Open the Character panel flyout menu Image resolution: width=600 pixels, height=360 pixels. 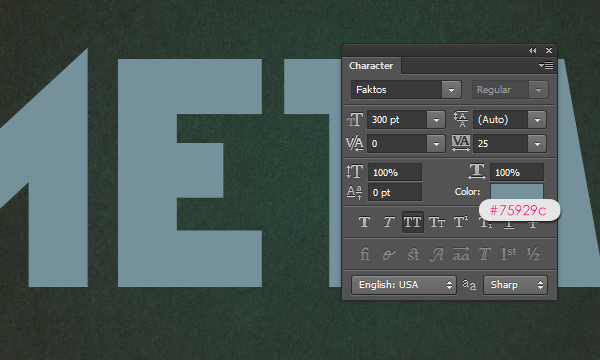(x=546, y=66)
